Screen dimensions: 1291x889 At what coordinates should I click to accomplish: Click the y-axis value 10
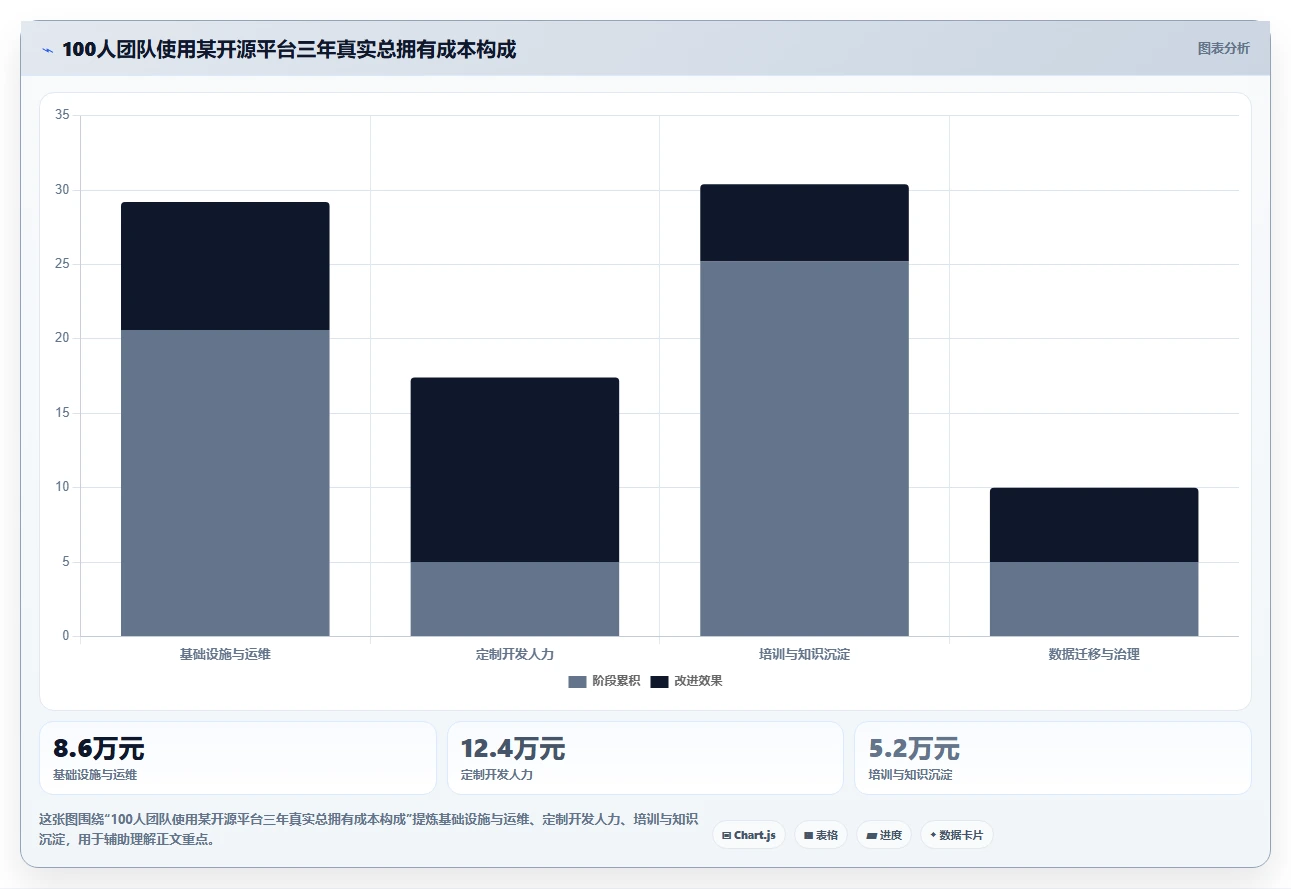pyautogui.click(x=62, y=488)
